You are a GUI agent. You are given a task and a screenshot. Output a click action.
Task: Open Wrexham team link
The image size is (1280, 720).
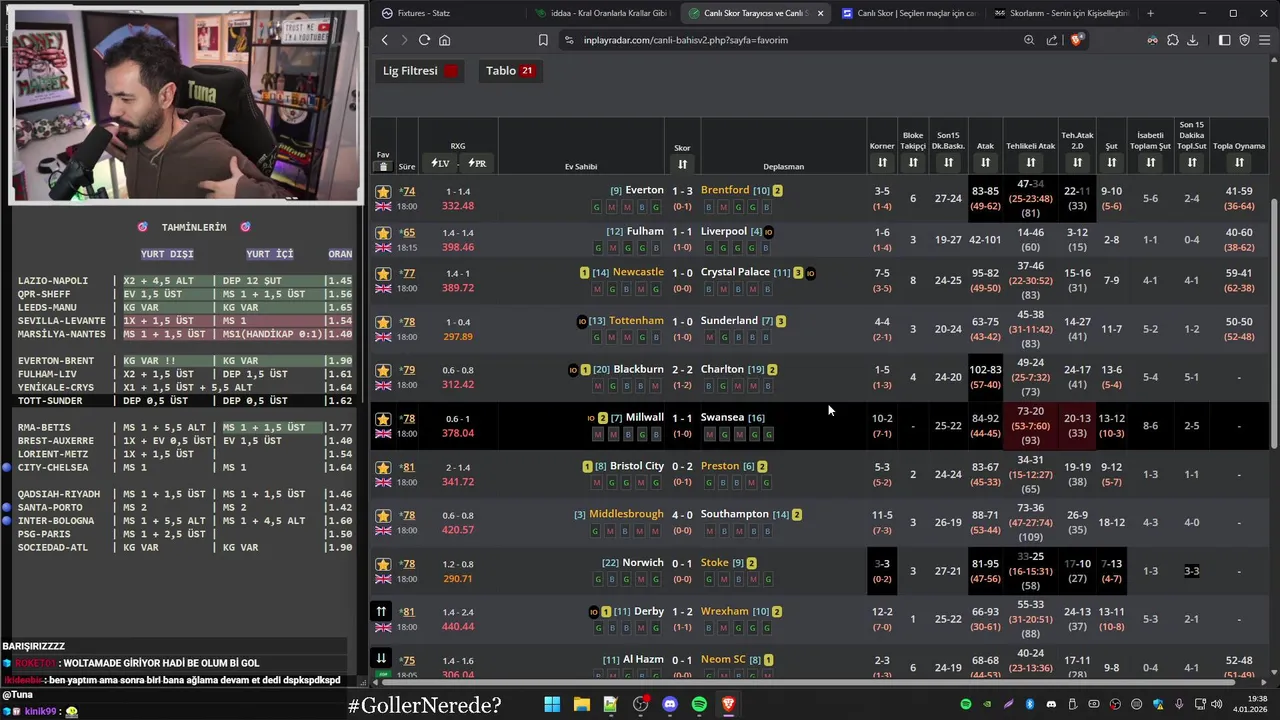725,611
